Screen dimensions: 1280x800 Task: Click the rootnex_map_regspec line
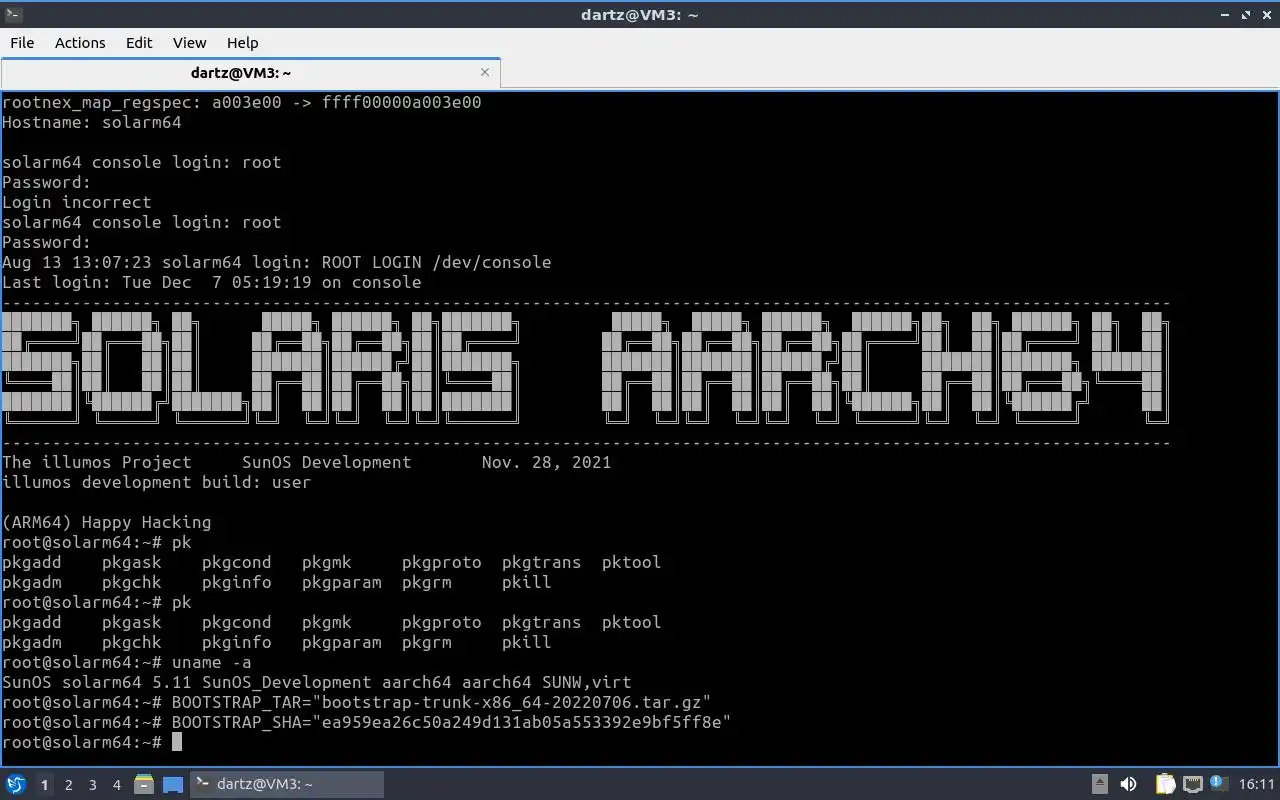242,102
